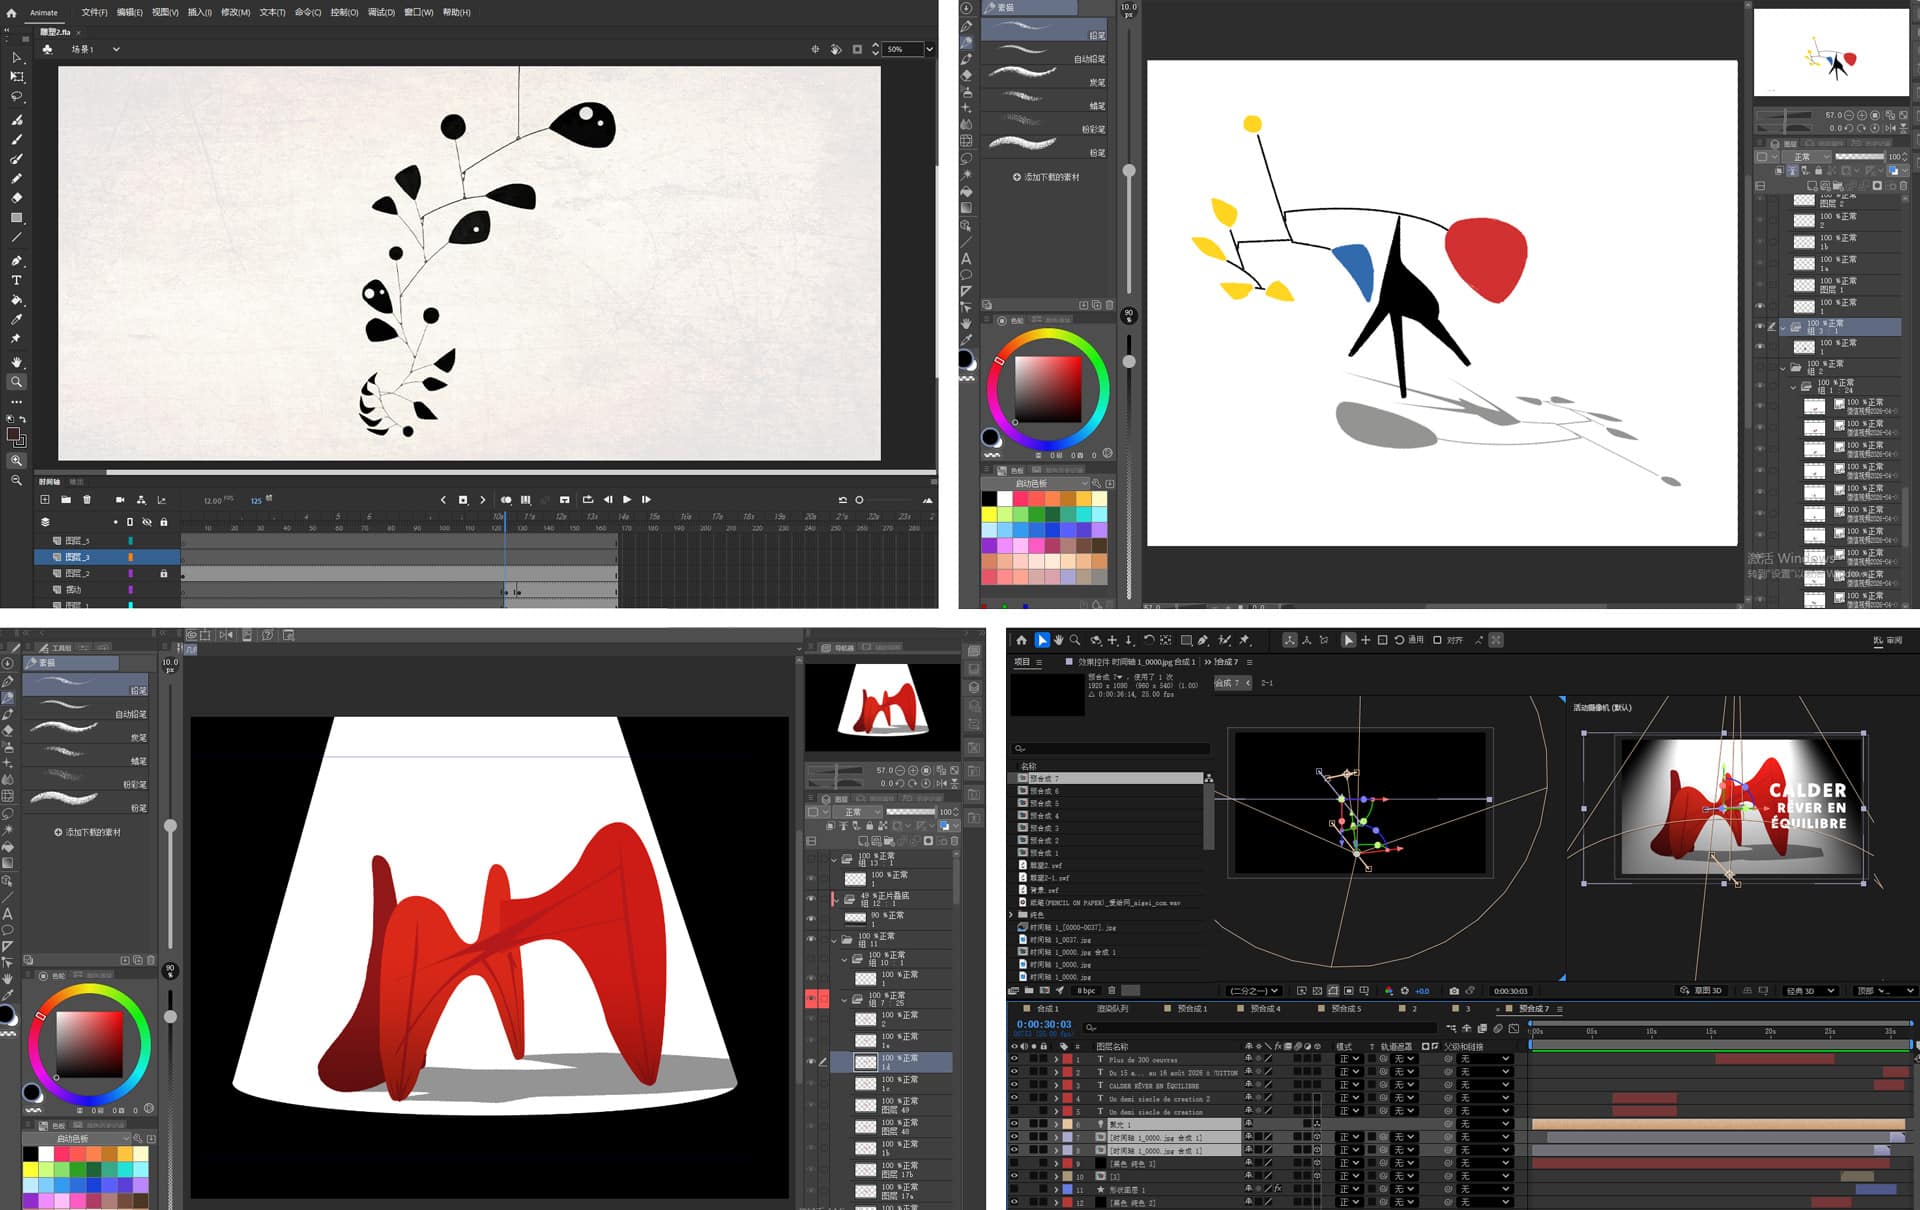
Task: Toggle visibility of layer 'Un demi siecle de creation 2'
Action: coord(1014,1098)
